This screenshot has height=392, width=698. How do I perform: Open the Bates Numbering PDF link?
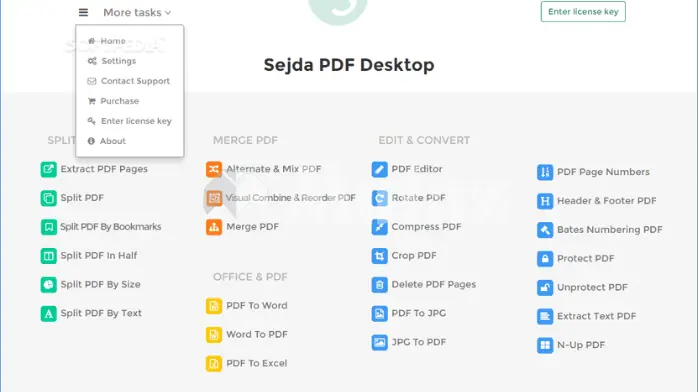[610, 230]
